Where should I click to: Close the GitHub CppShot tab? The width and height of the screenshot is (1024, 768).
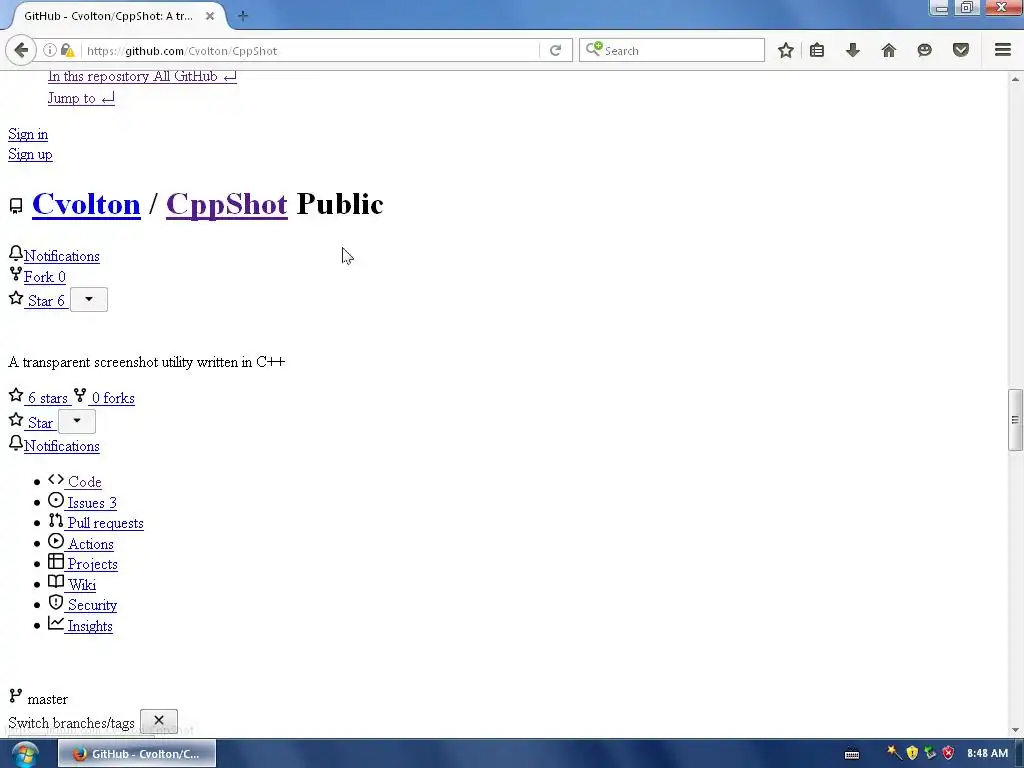(210, 16)
